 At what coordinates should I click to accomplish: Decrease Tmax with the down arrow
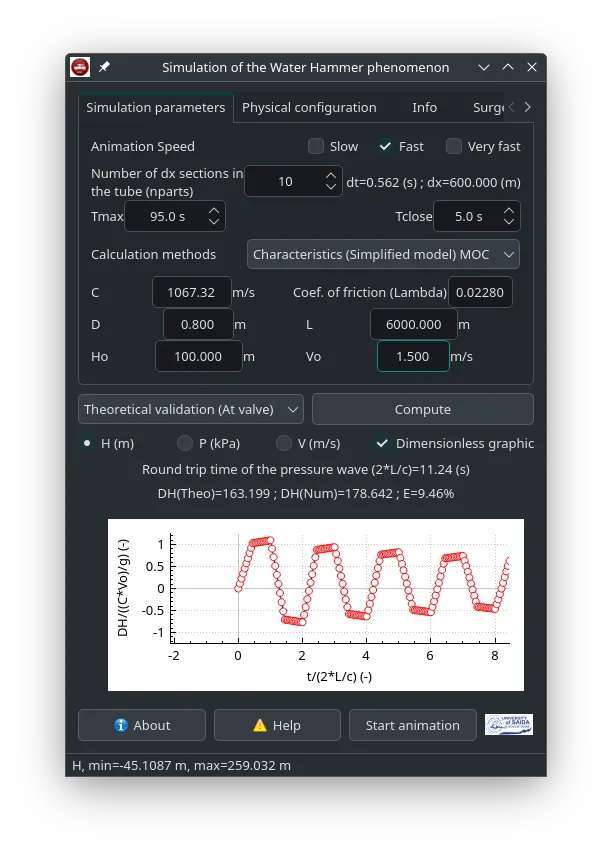coord(214,222)
